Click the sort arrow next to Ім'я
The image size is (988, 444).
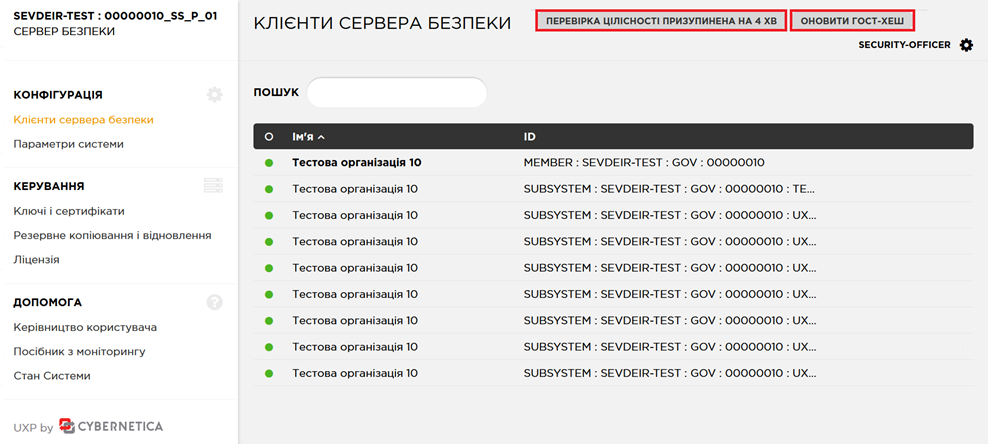point(322,136)
